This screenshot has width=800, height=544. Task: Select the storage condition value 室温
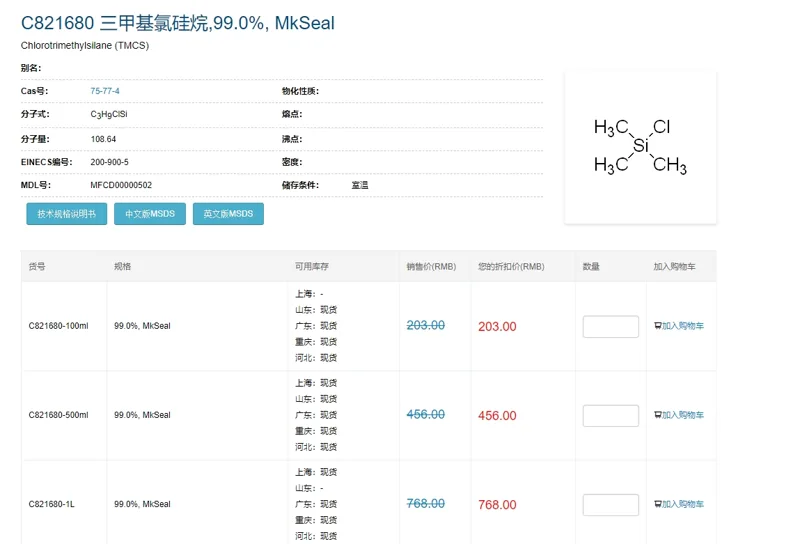[x=360, y=185]
